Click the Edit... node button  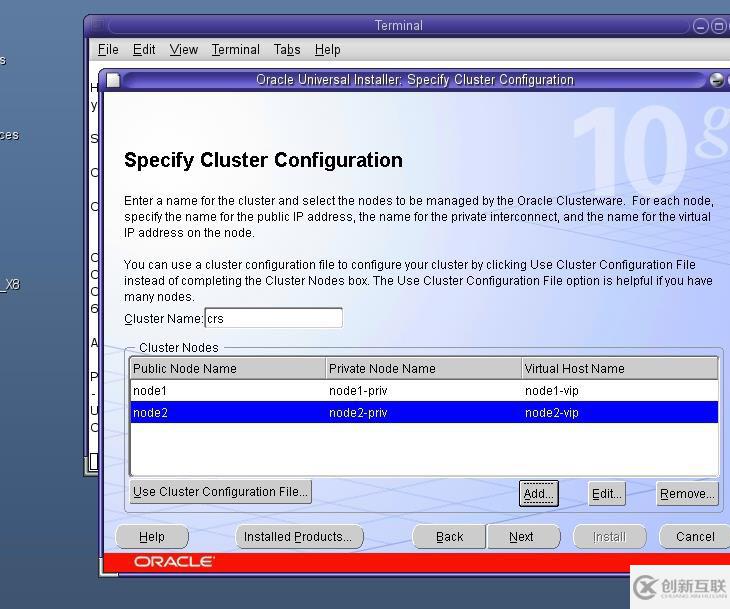(x=607, y=494)
